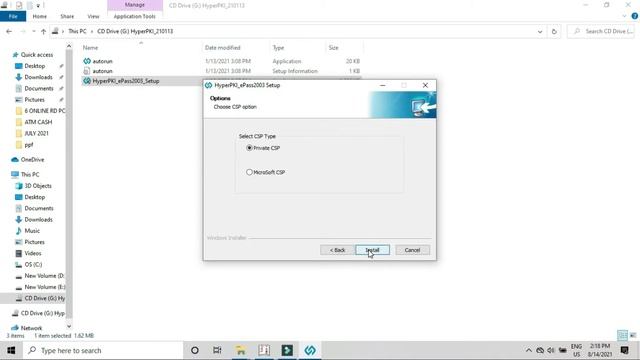The height and width of the screenshot is (360, 640).
Task: Switch to details view layout icon
Action: [x=622, y=336]
